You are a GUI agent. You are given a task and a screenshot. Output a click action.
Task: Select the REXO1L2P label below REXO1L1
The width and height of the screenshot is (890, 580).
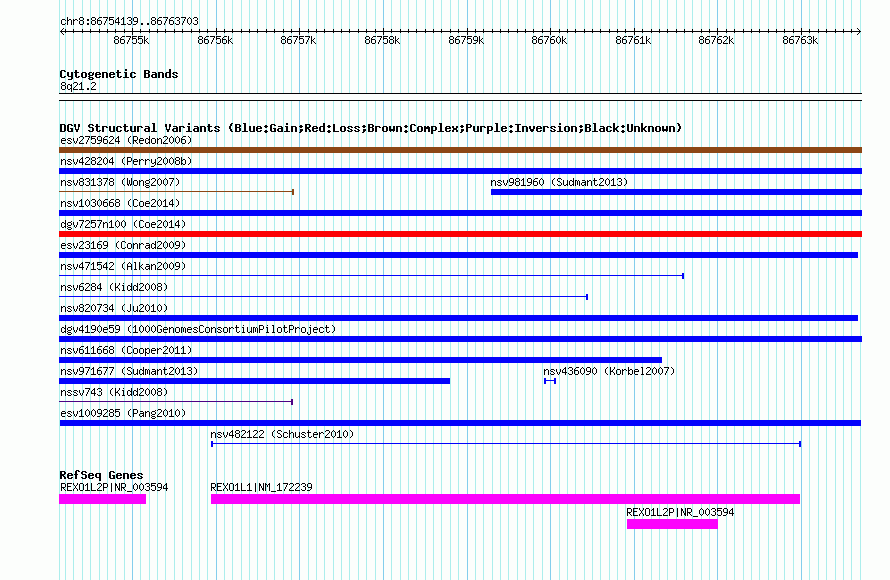[680, 512]
